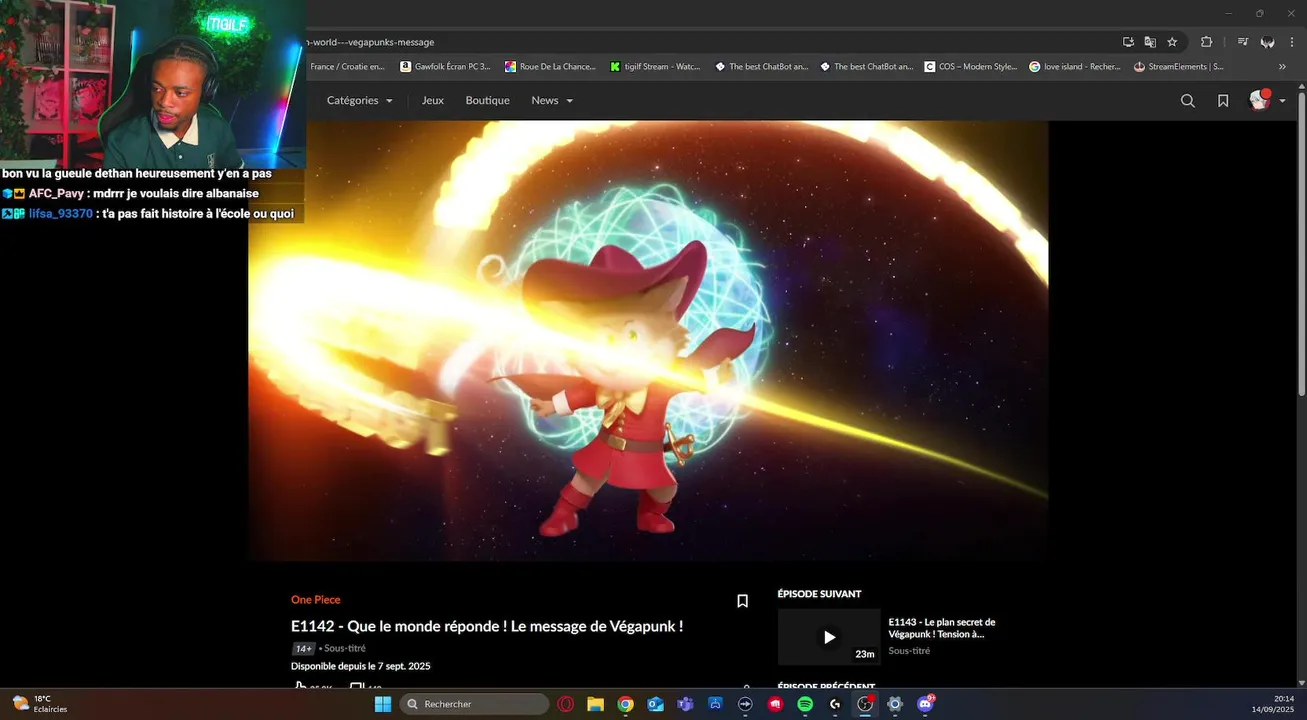Open the Settings gear from the taskbar
This screenshot has height=720, width=1307.
tap(895, 704)
